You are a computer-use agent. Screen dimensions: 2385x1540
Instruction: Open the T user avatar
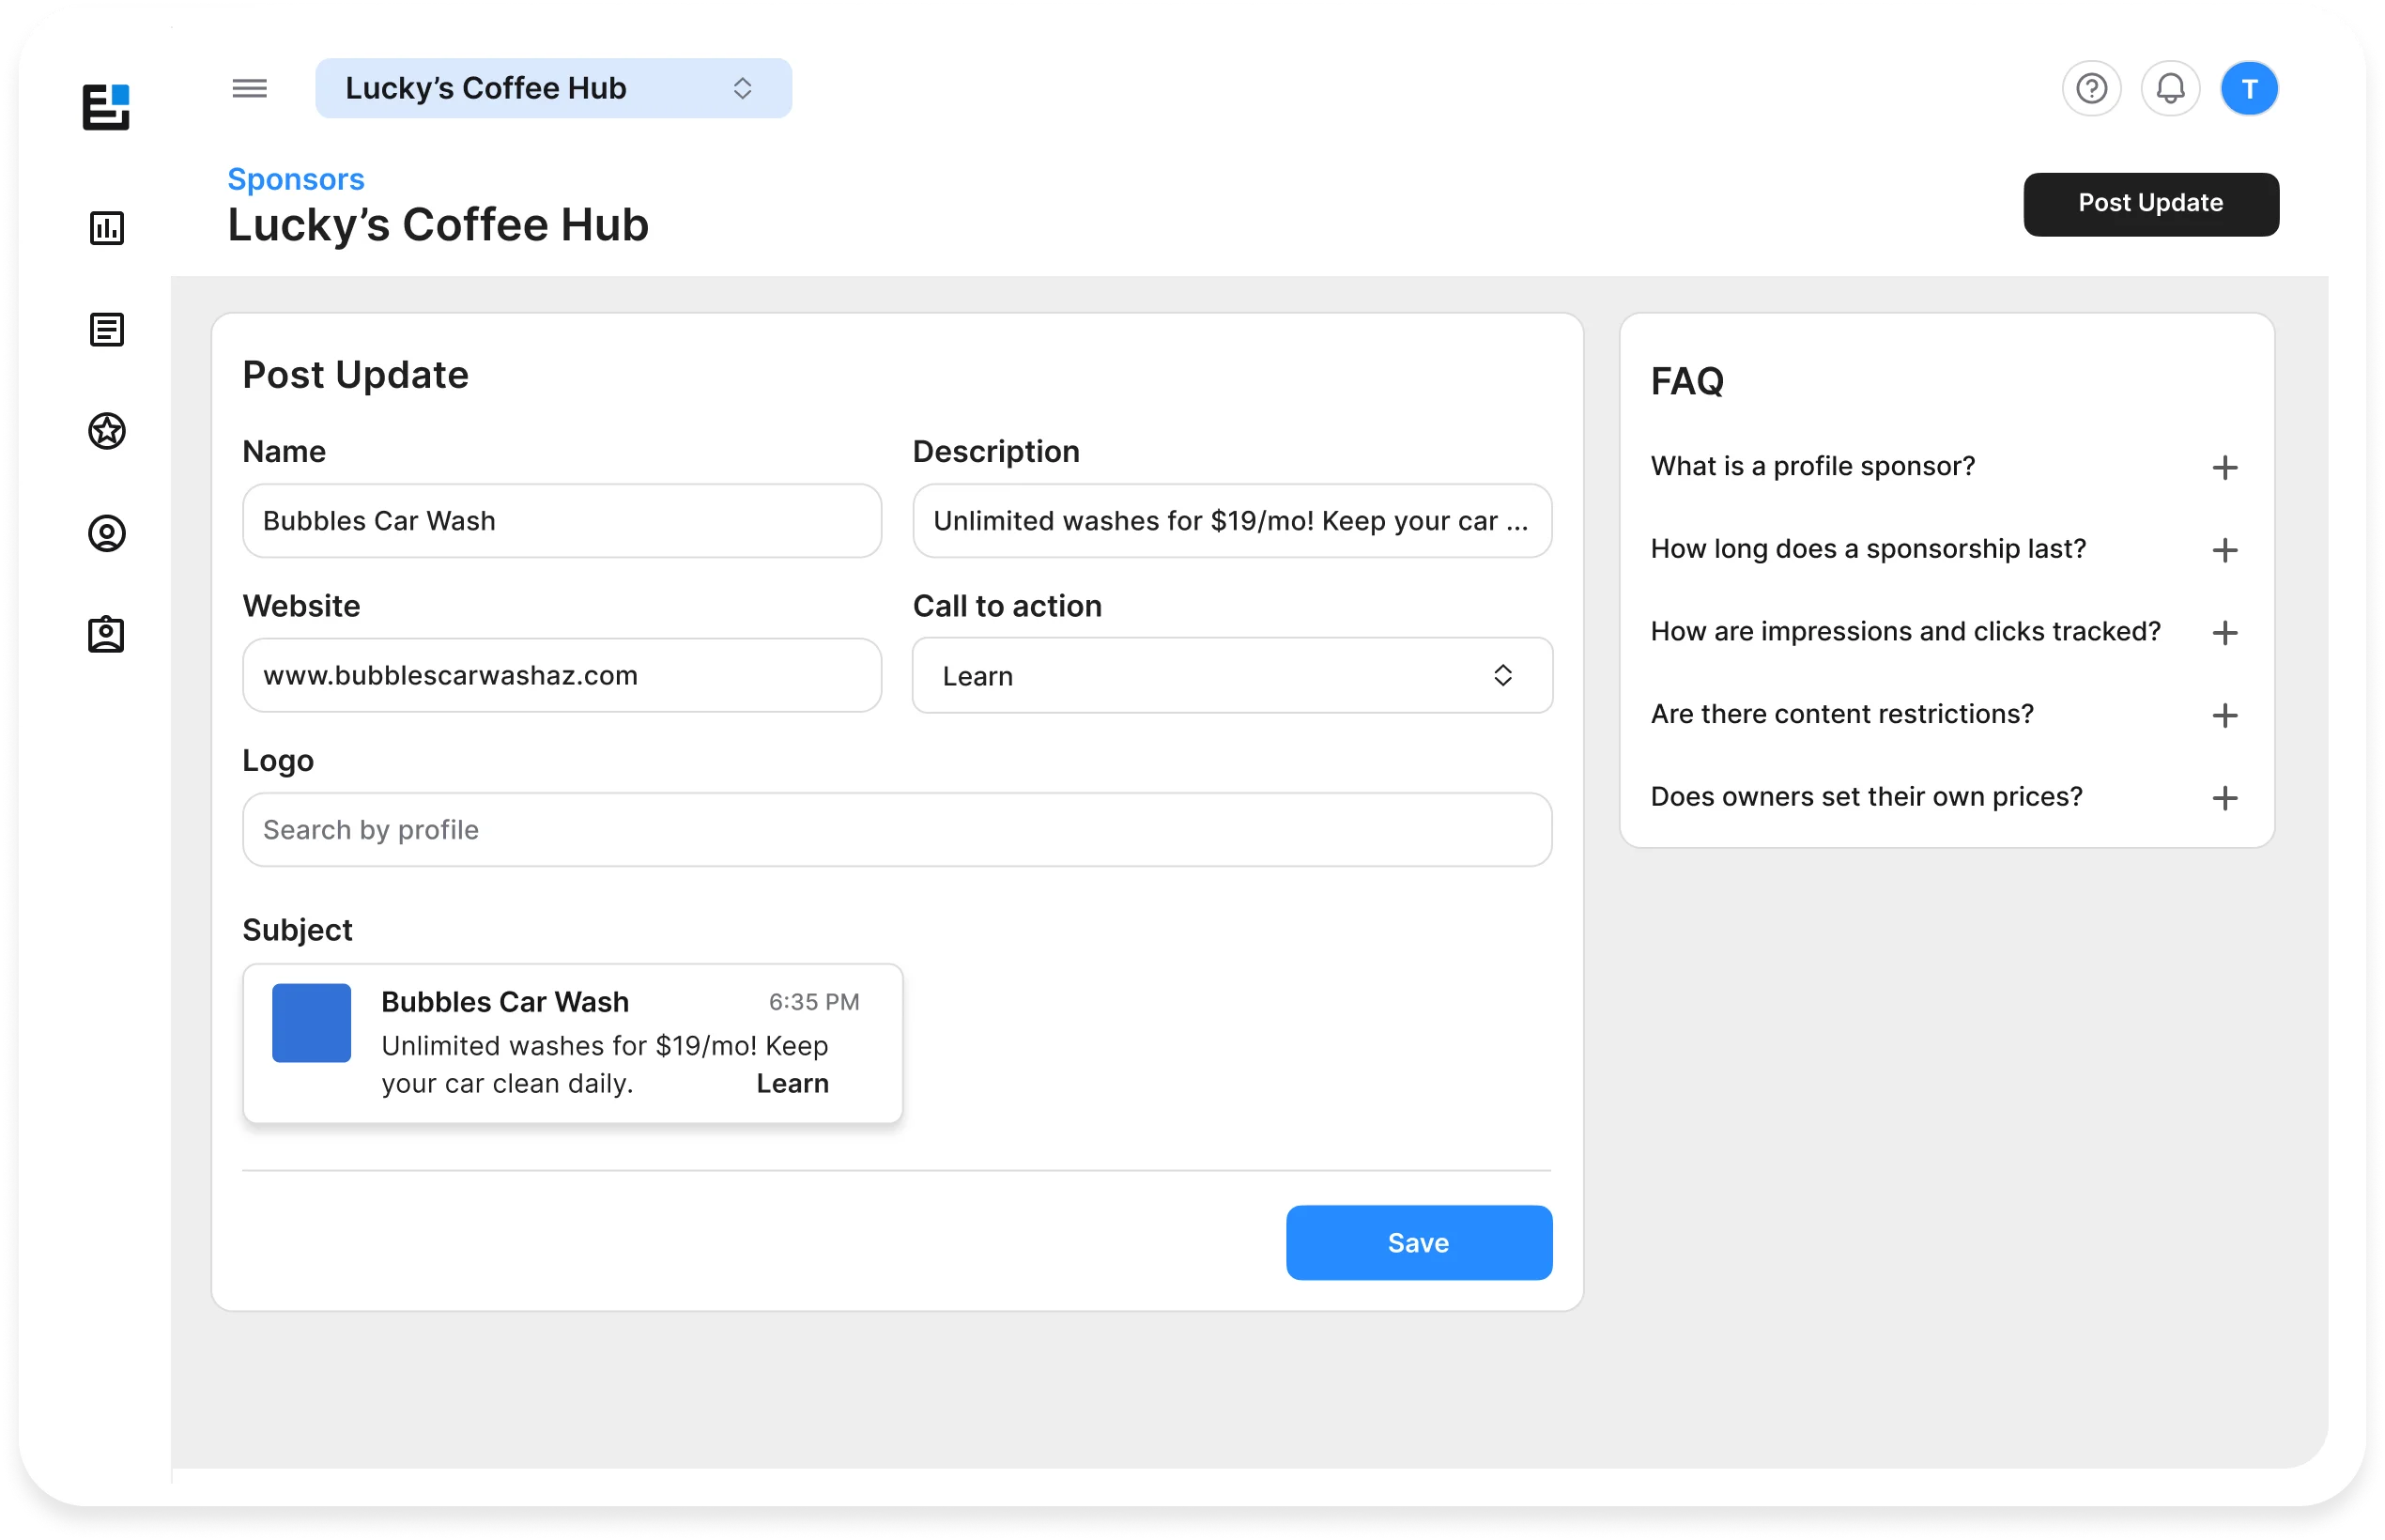2249,89
